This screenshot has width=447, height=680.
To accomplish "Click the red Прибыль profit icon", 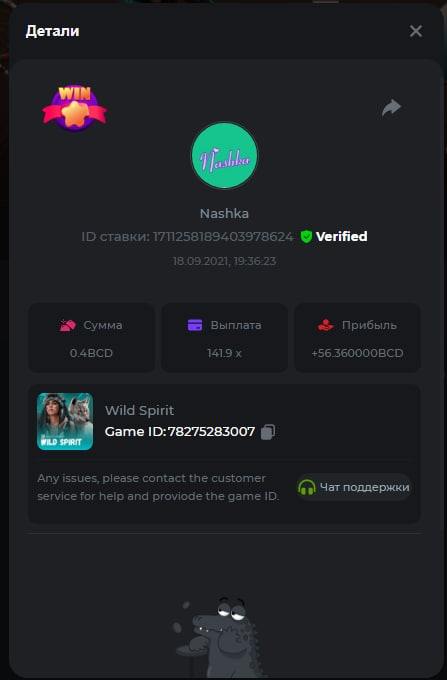I will point(326,325).
